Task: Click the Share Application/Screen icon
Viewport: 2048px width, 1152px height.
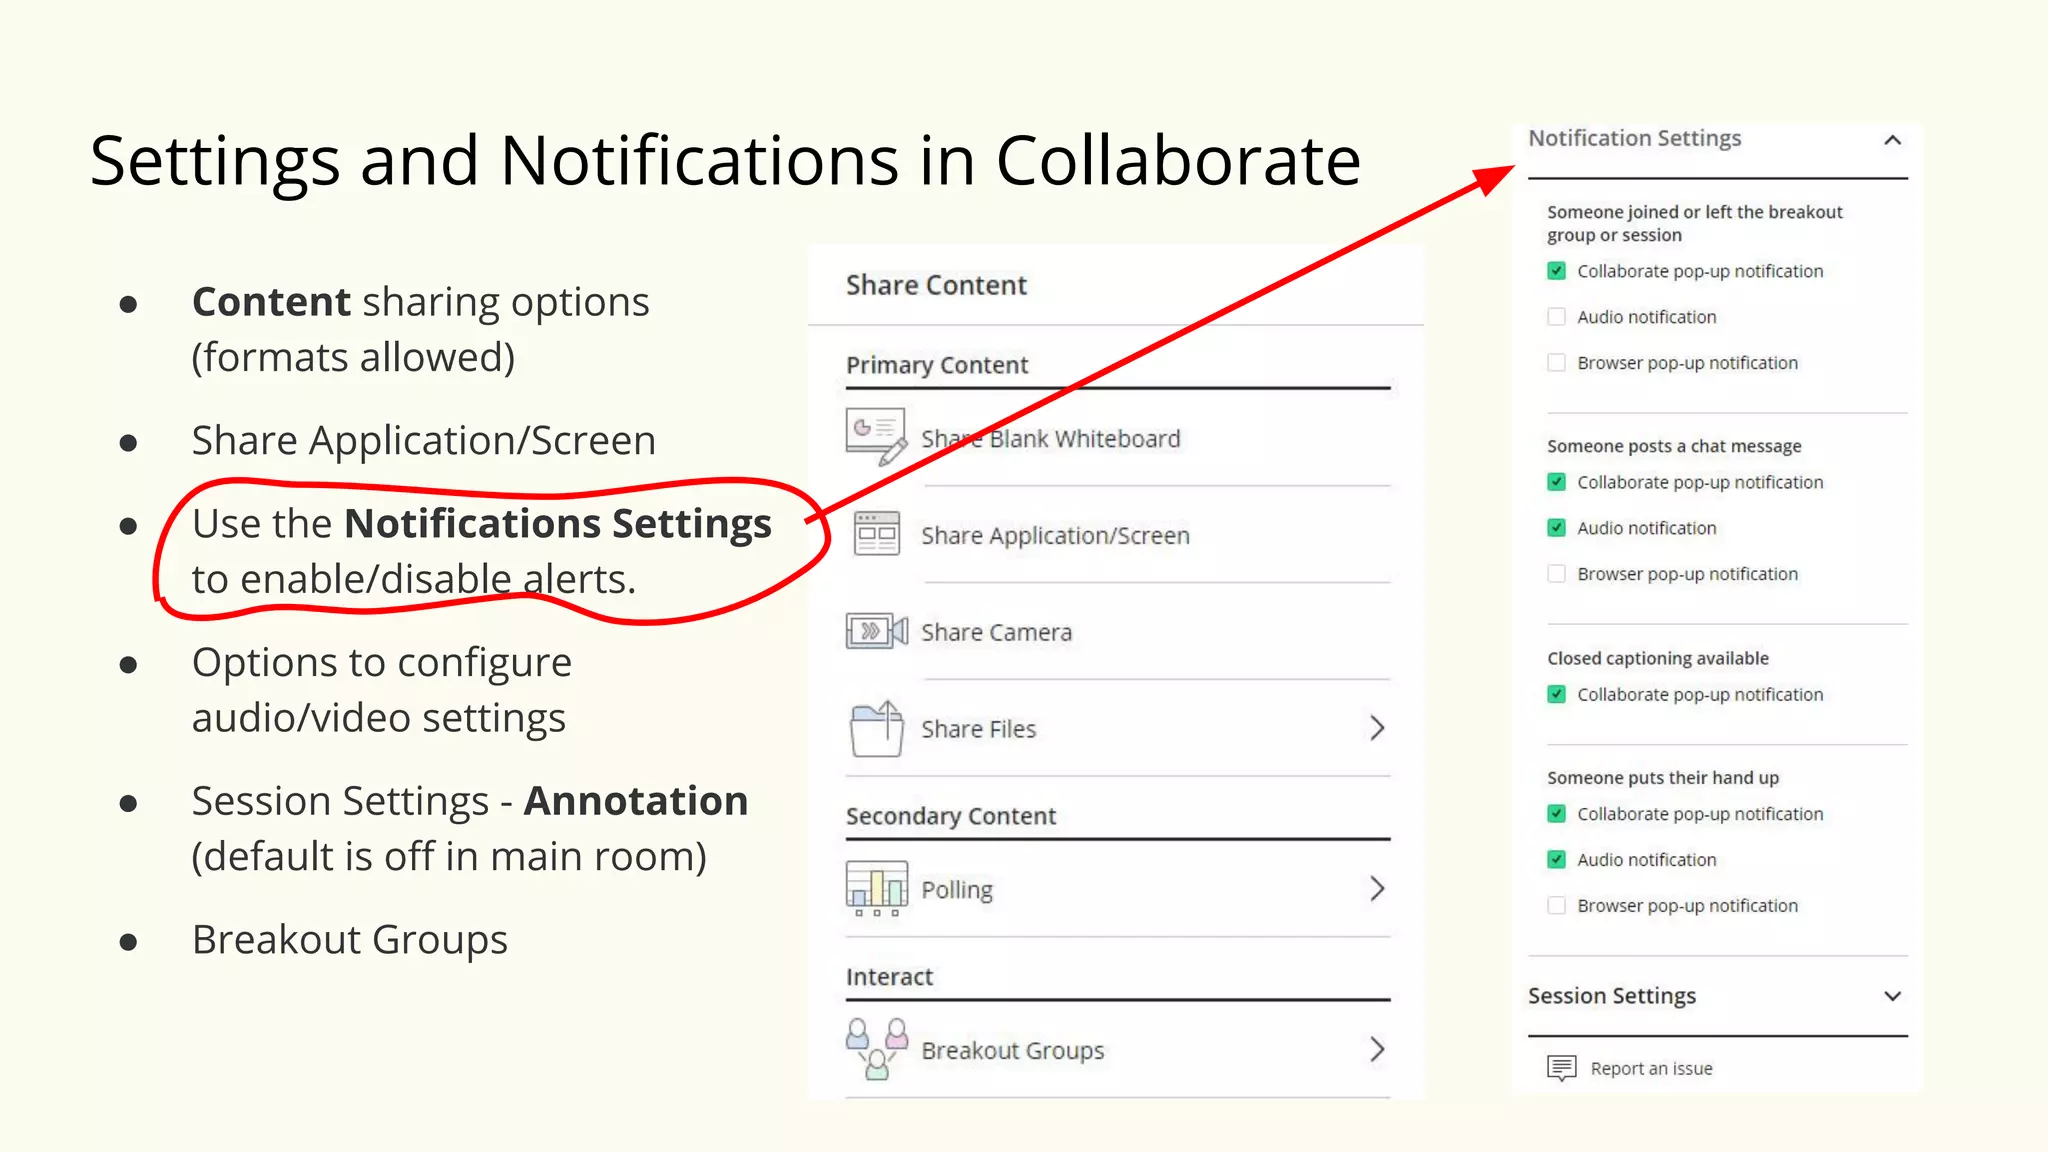Action: [x=877, y=534]
